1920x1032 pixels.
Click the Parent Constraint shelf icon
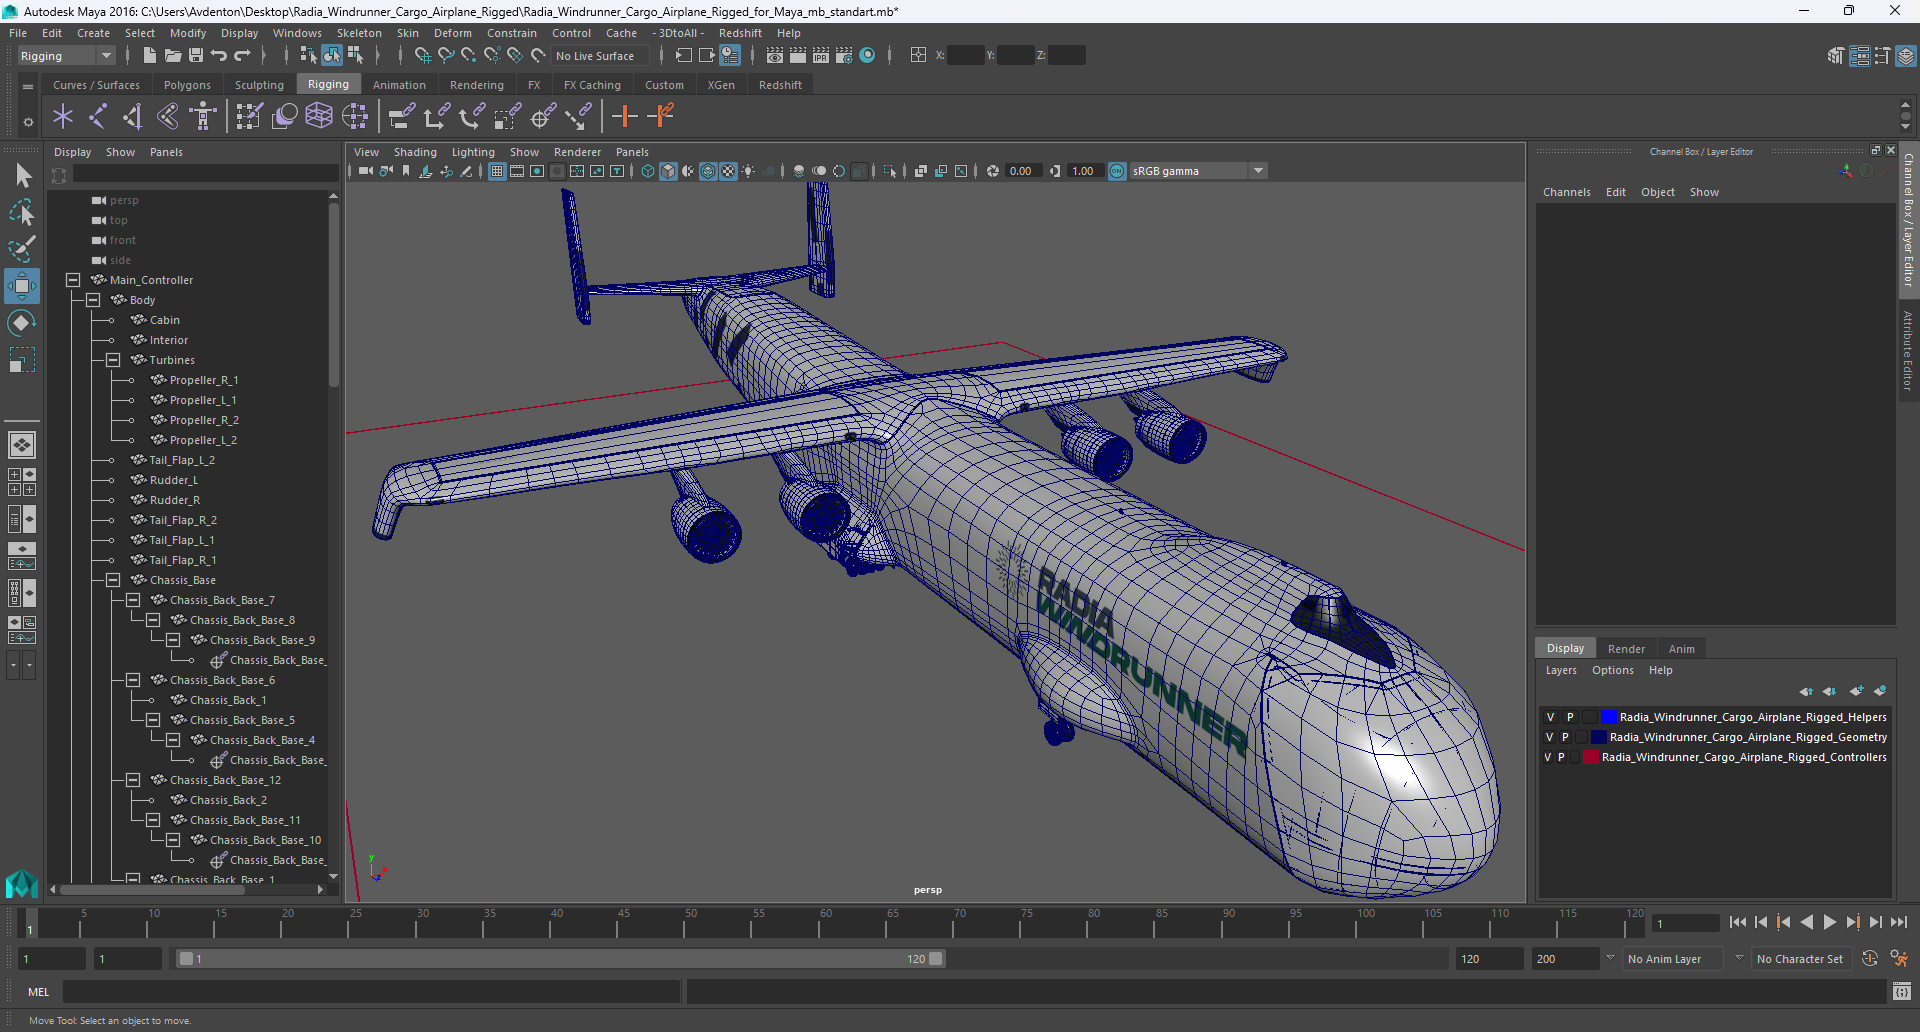[401, 117]
